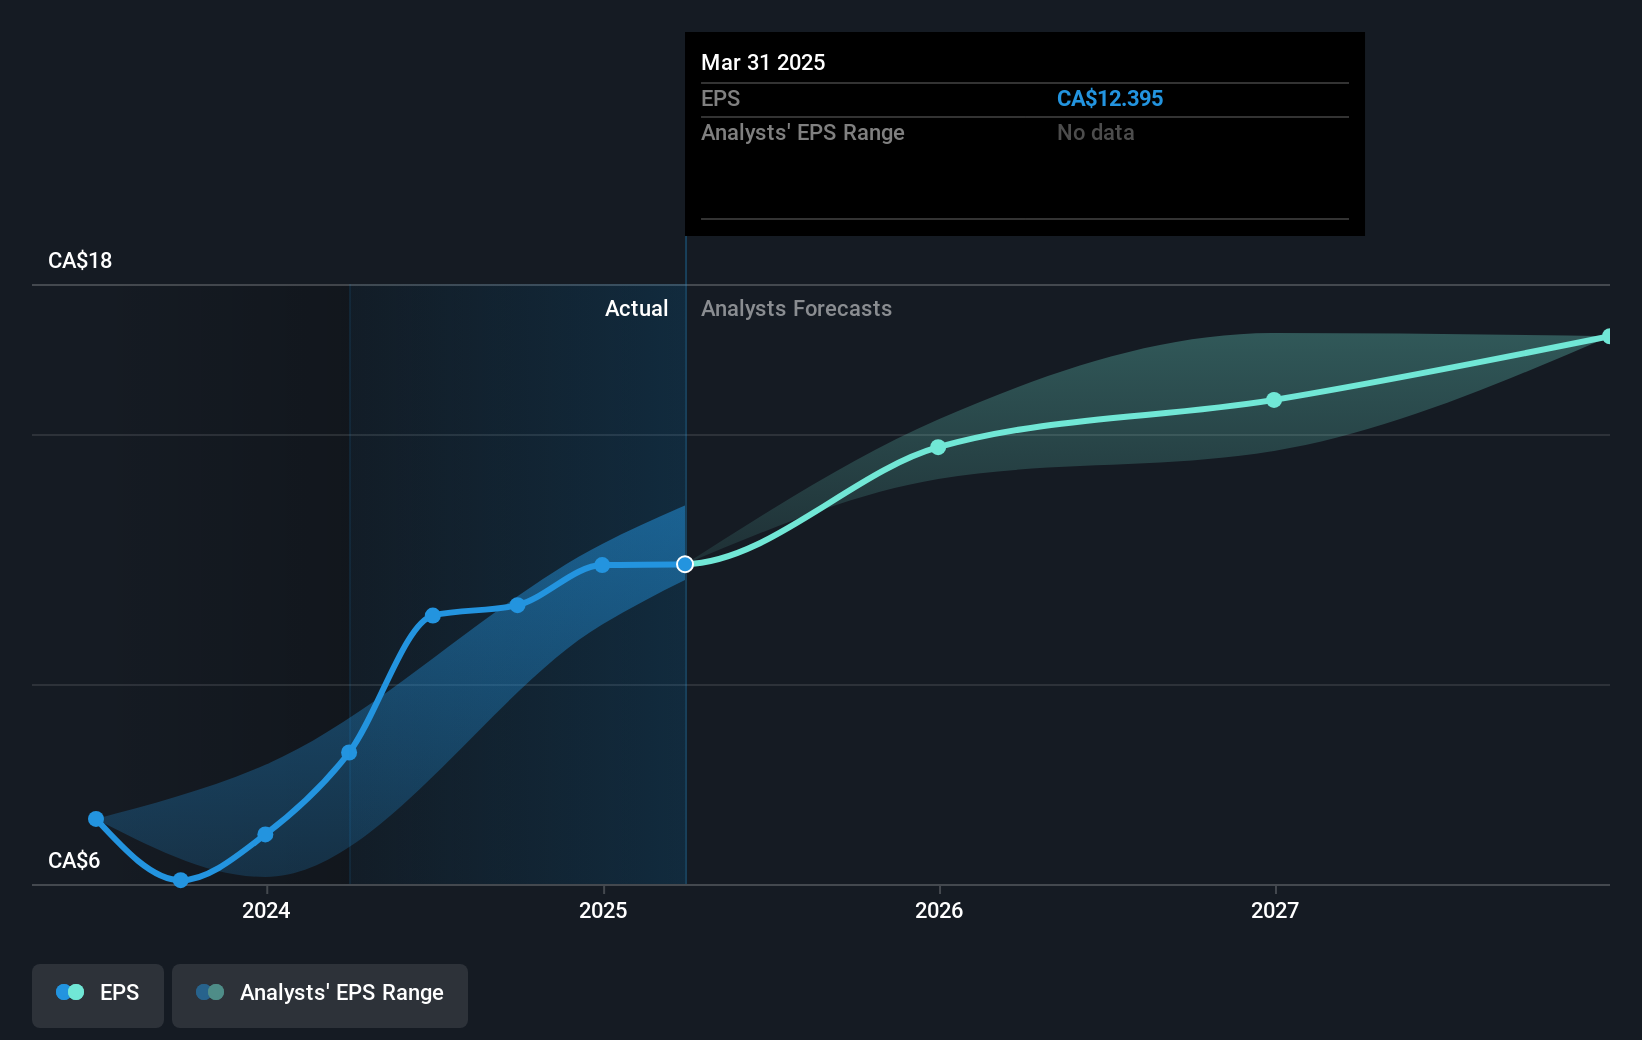The height and width of the screenshot is (1040, 1642).
Task: Click the 'Actual' section label
Action: pos(636,309)
